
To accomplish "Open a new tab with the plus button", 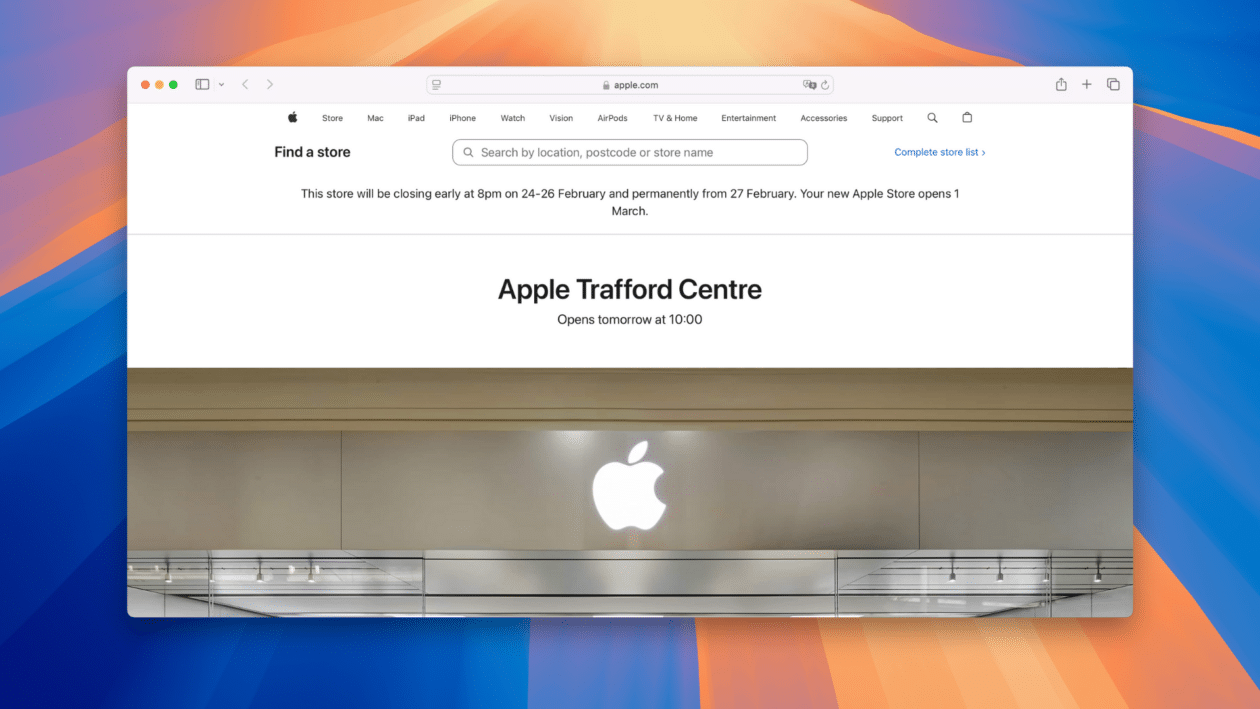I will pos(1087,85).
